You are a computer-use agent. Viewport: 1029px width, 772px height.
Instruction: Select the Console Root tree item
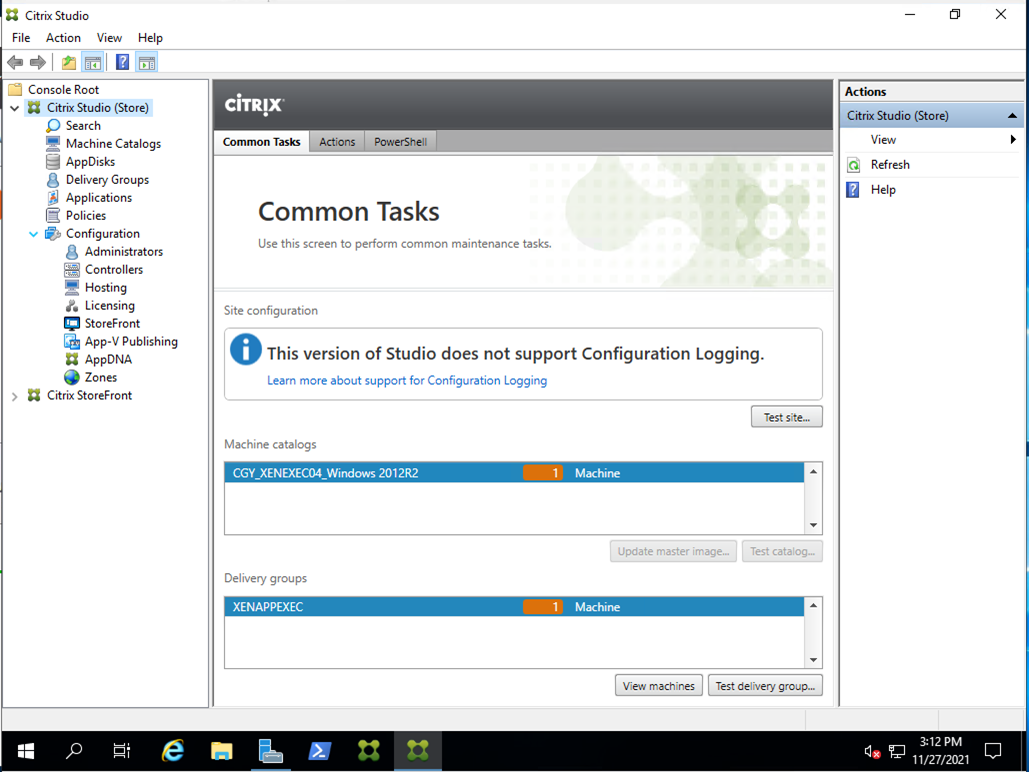(x=63, y=90)
